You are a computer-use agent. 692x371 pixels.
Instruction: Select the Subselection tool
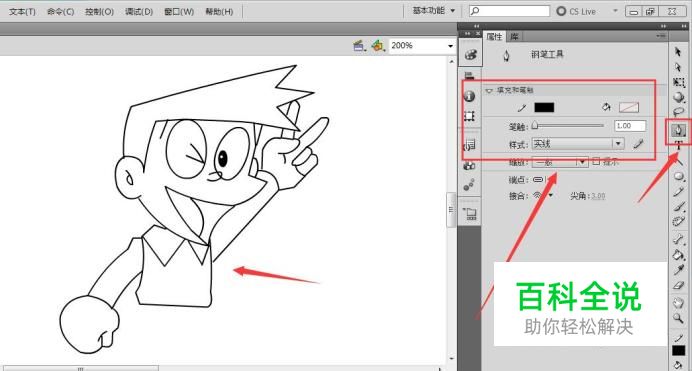[678, 67]
